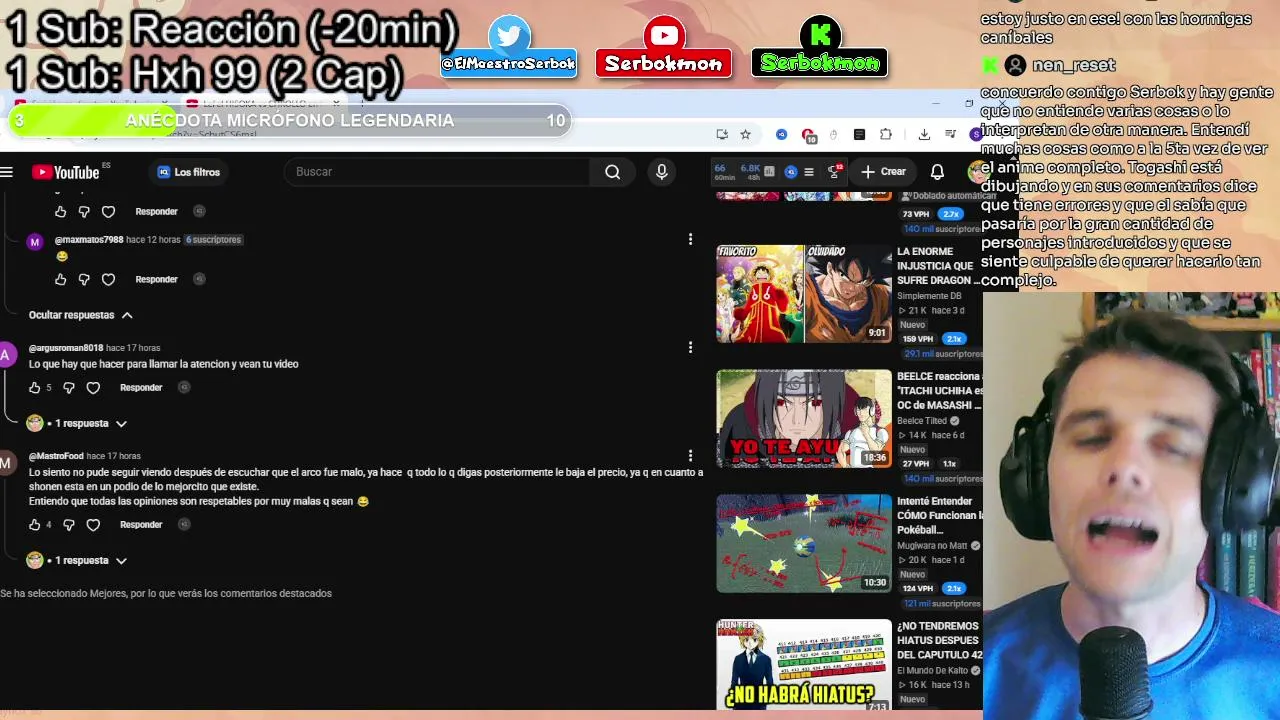Viewport: 1280px width, 720px height.
Task: Open more options for @argusroman8018 comment
Action: point(690,348)
